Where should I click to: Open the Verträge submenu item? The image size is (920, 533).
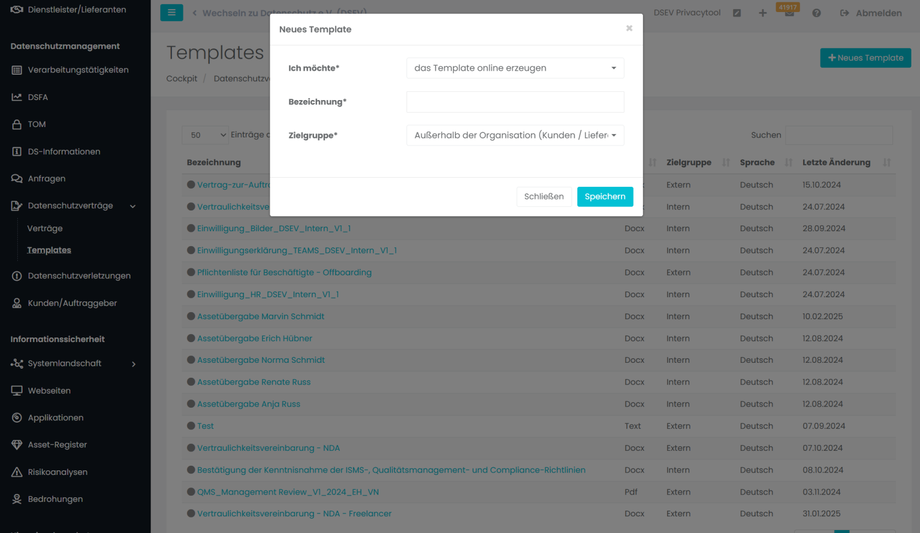click(45, 228)
